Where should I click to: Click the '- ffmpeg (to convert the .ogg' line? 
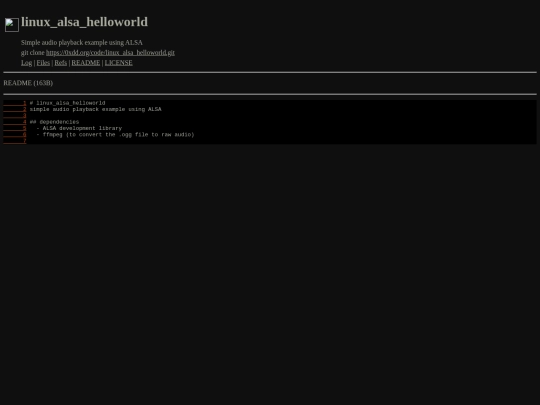115,135
